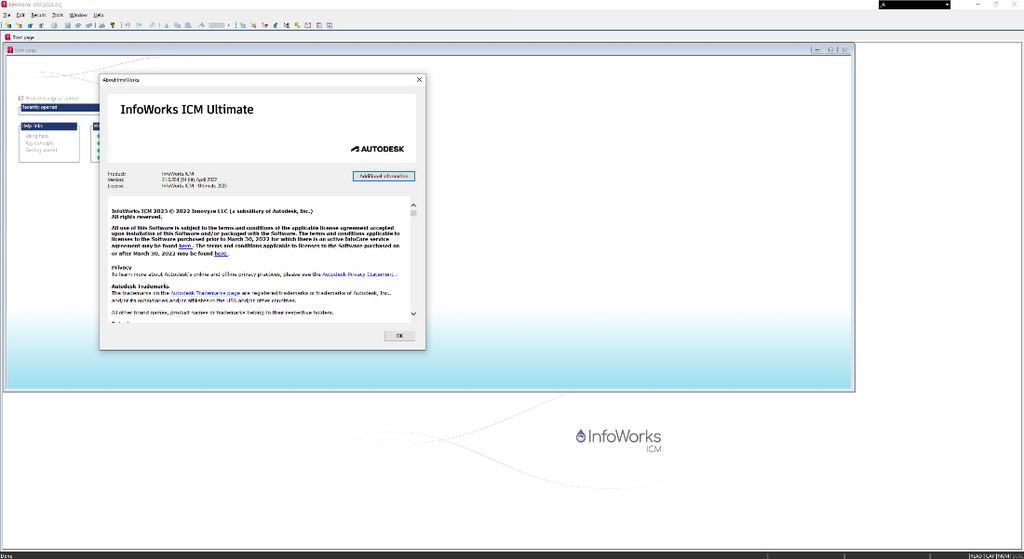This screenshot has height=559, width=1024.
Task: Click the Save disk icon in the toolbar
Action: click(67, 25)
